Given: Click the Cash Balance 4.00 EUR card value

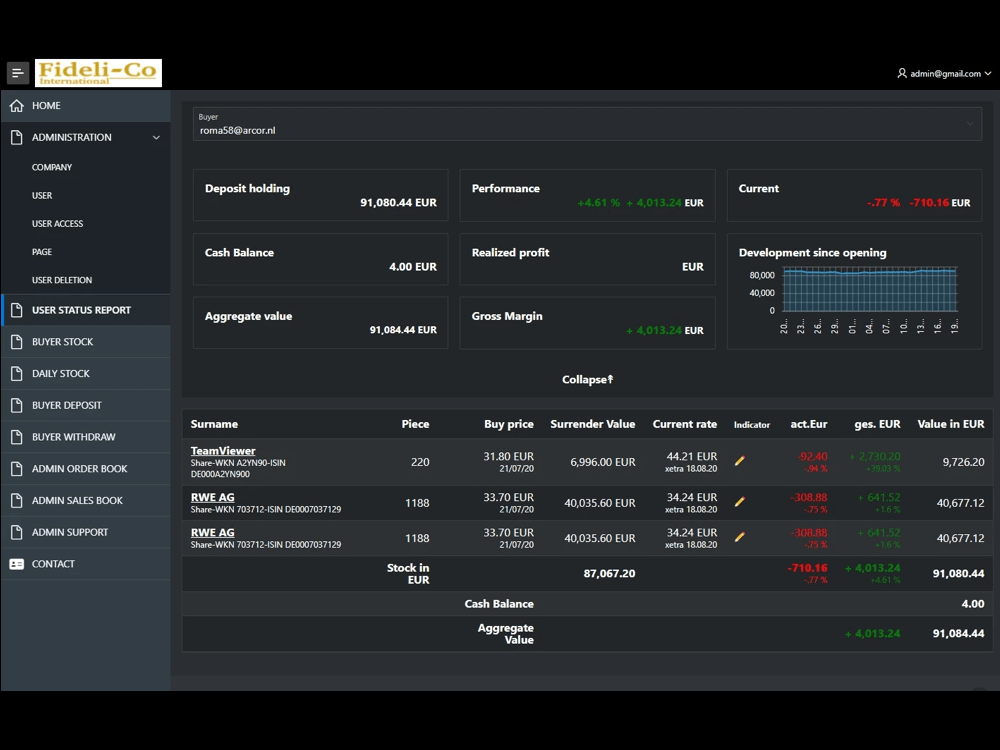Looking at the screenshot, I should [413, 267].
